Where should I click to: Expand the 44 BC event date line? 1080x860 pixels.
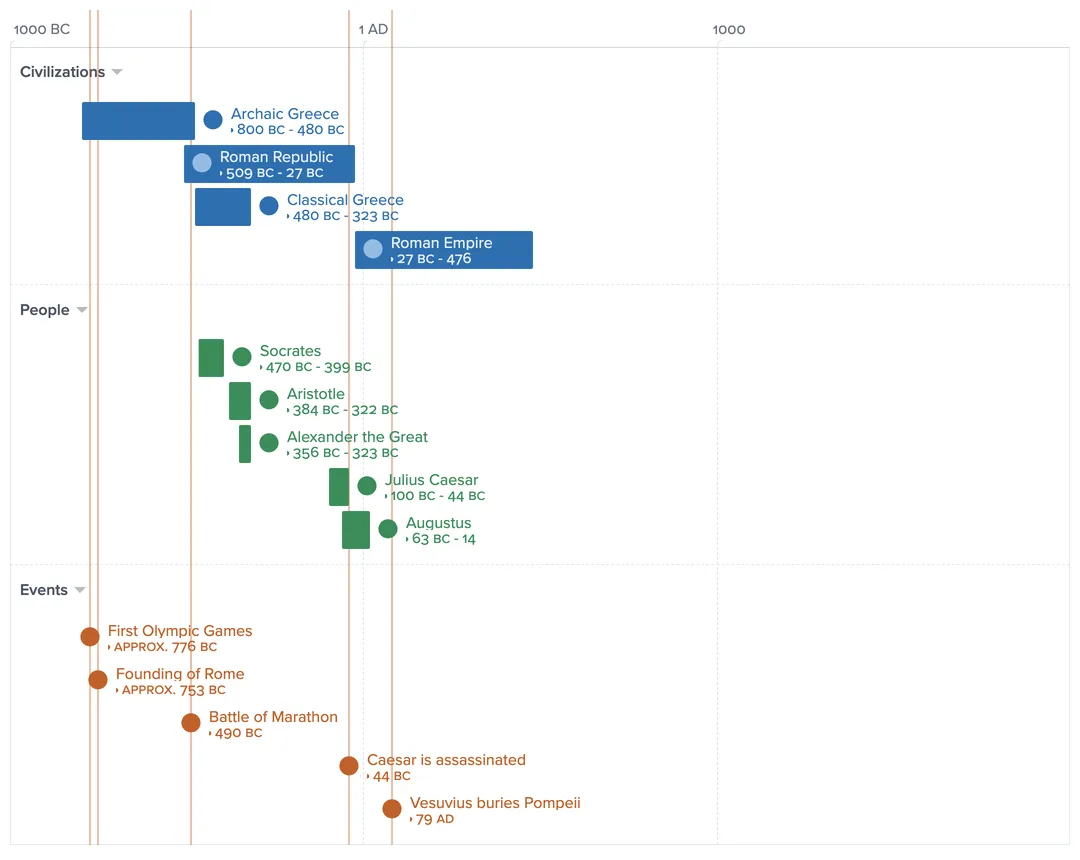[389, 776]
